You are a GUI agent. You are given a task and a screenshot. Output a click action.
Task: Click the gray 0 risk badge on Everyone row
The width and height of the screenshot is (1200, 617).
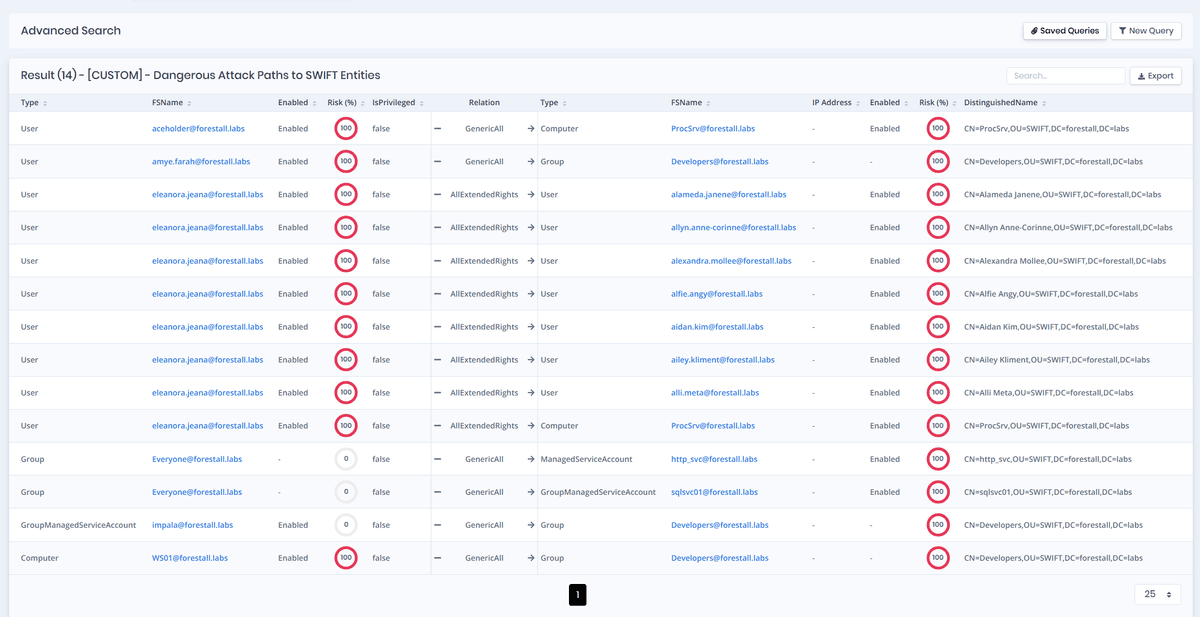(x=345, y=458)
